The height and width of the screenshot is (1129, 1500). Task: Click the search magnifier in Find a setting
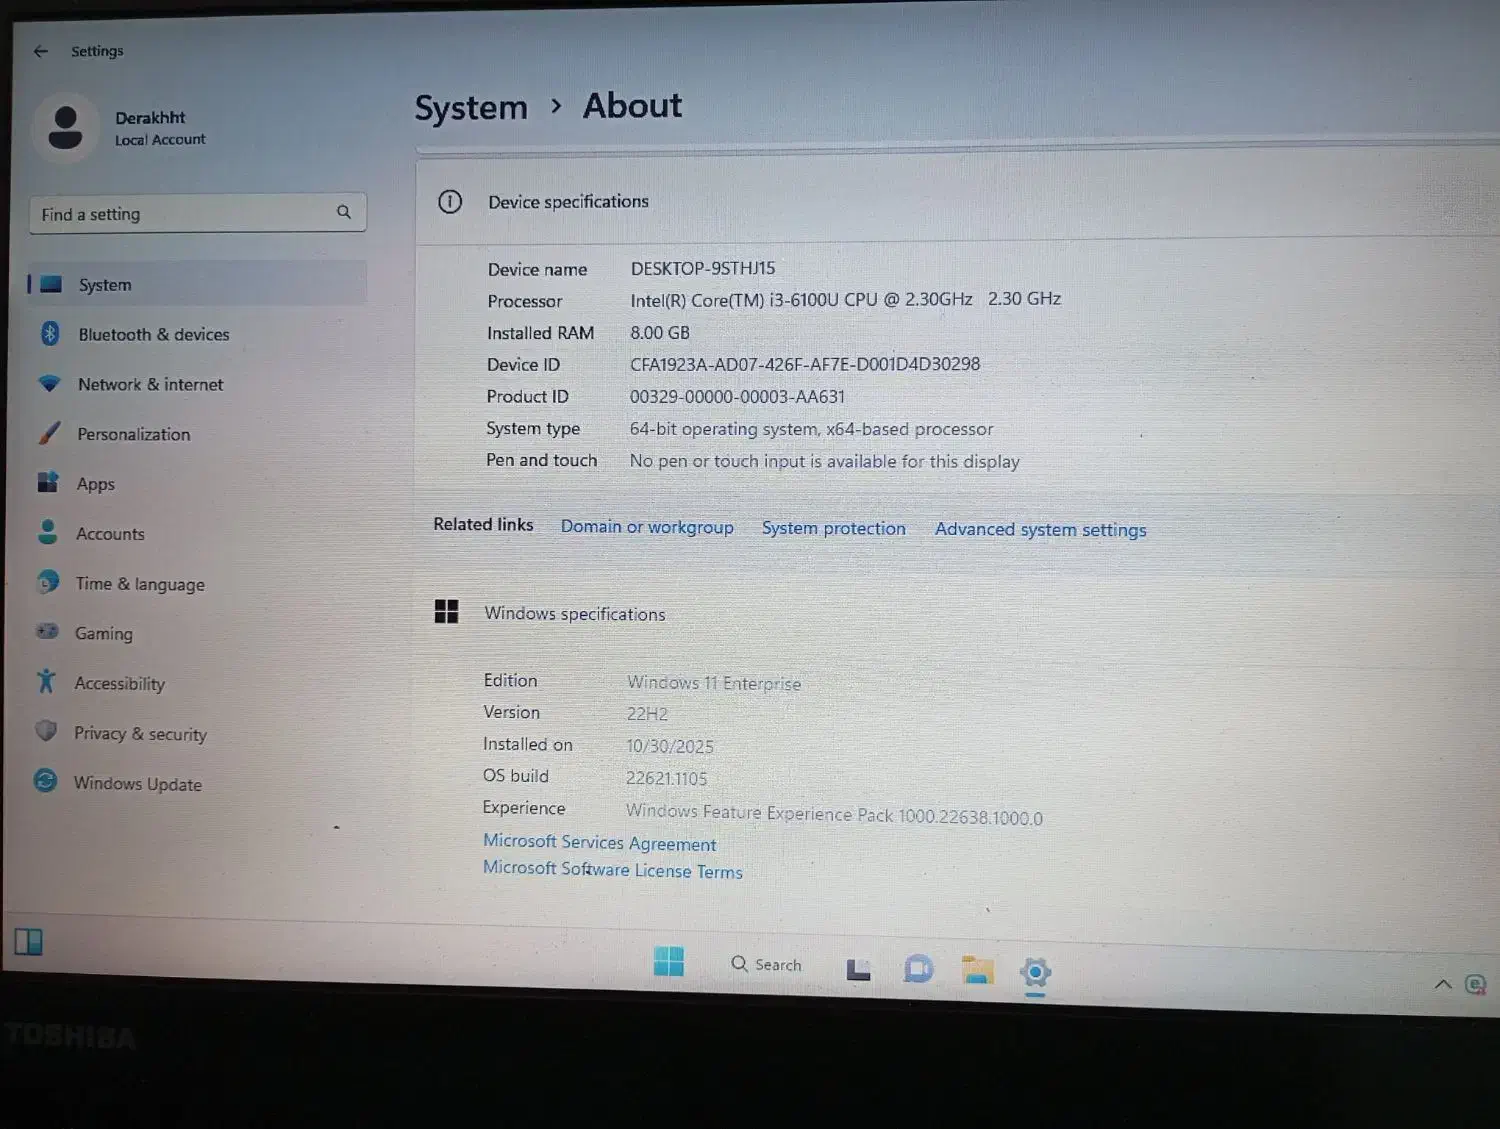[344, 212]
